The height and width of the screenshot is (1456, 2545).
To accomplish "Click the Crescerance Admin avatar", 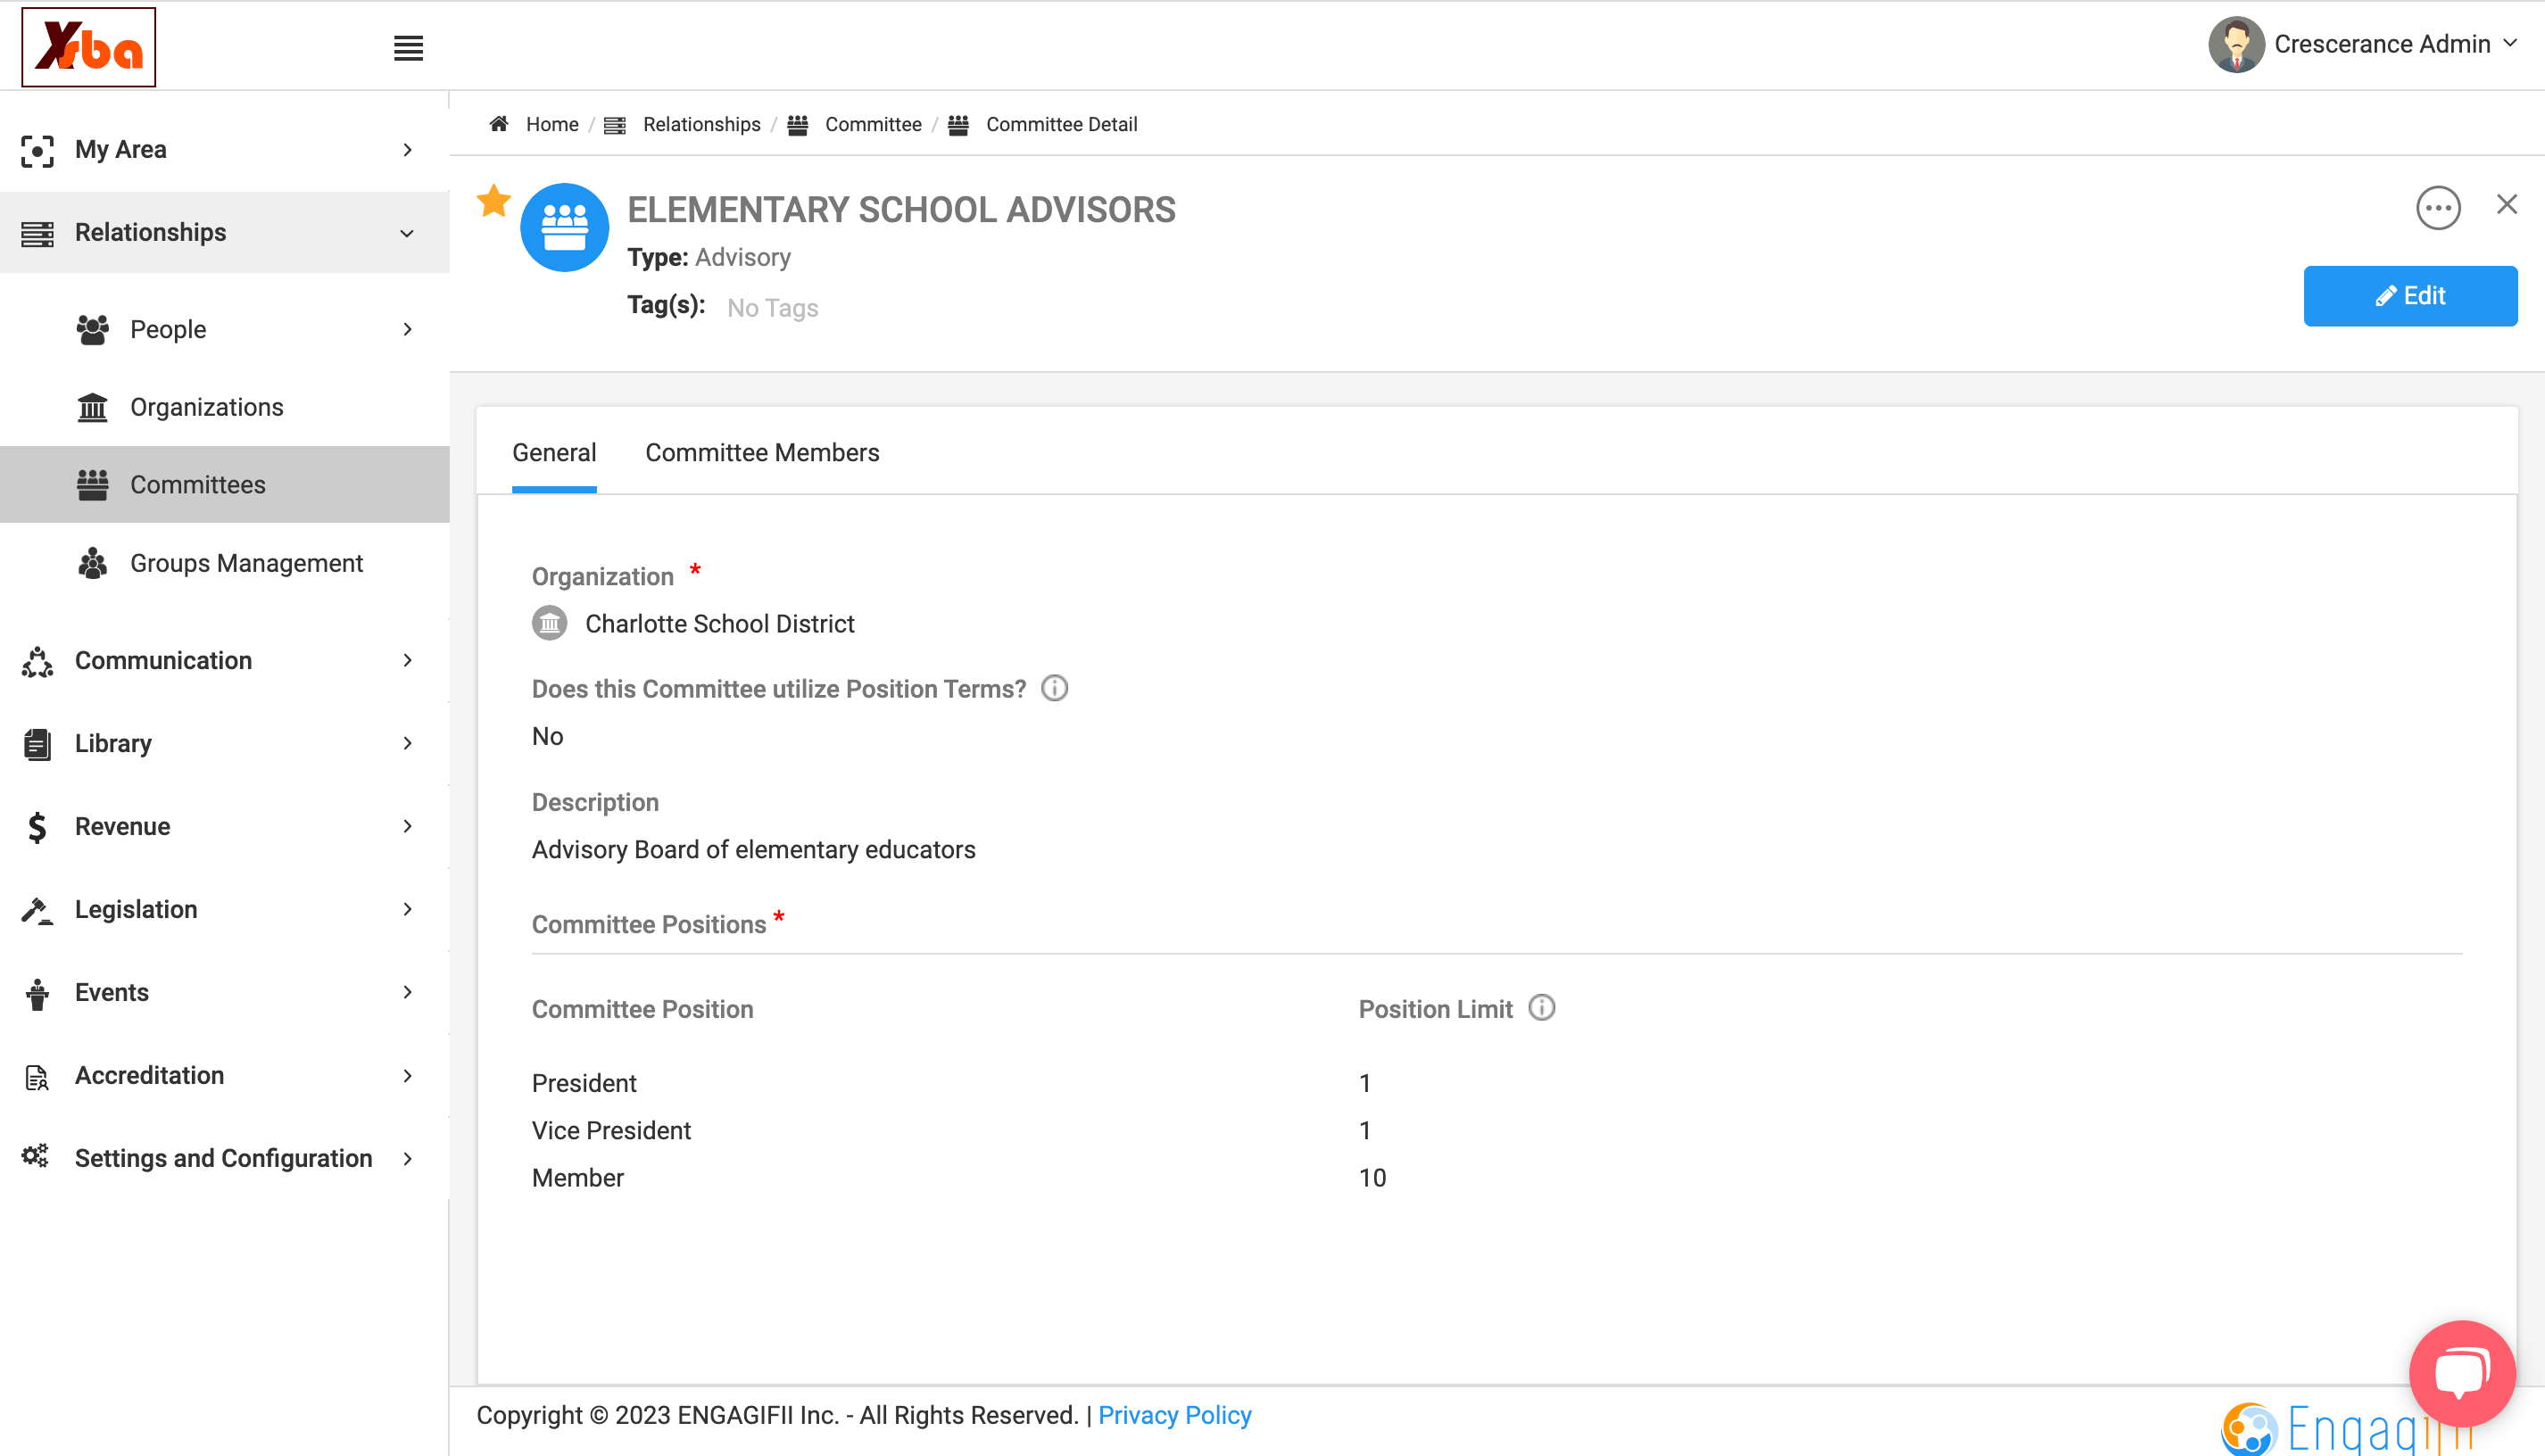I will [x=2236, y=44].
